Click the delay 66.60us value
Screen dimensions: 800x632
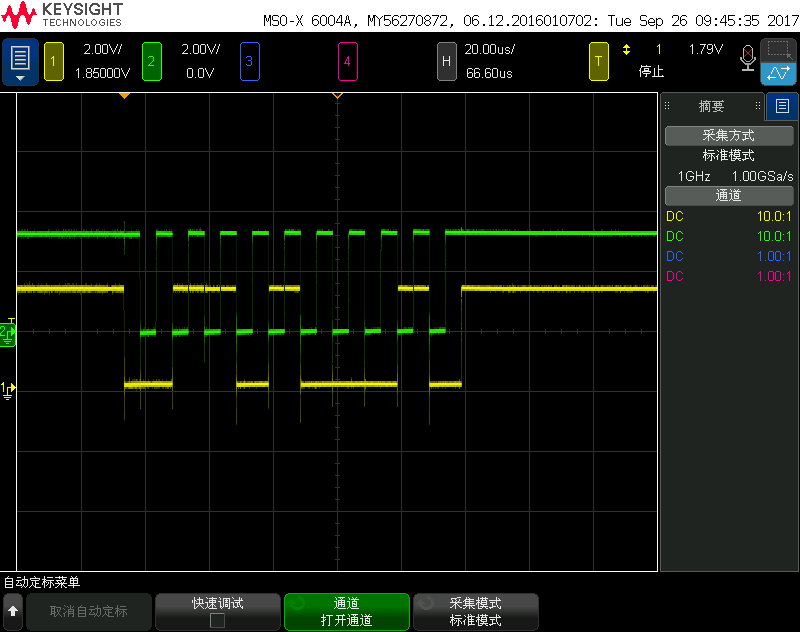pyautogui.click(x=489, y=73)
